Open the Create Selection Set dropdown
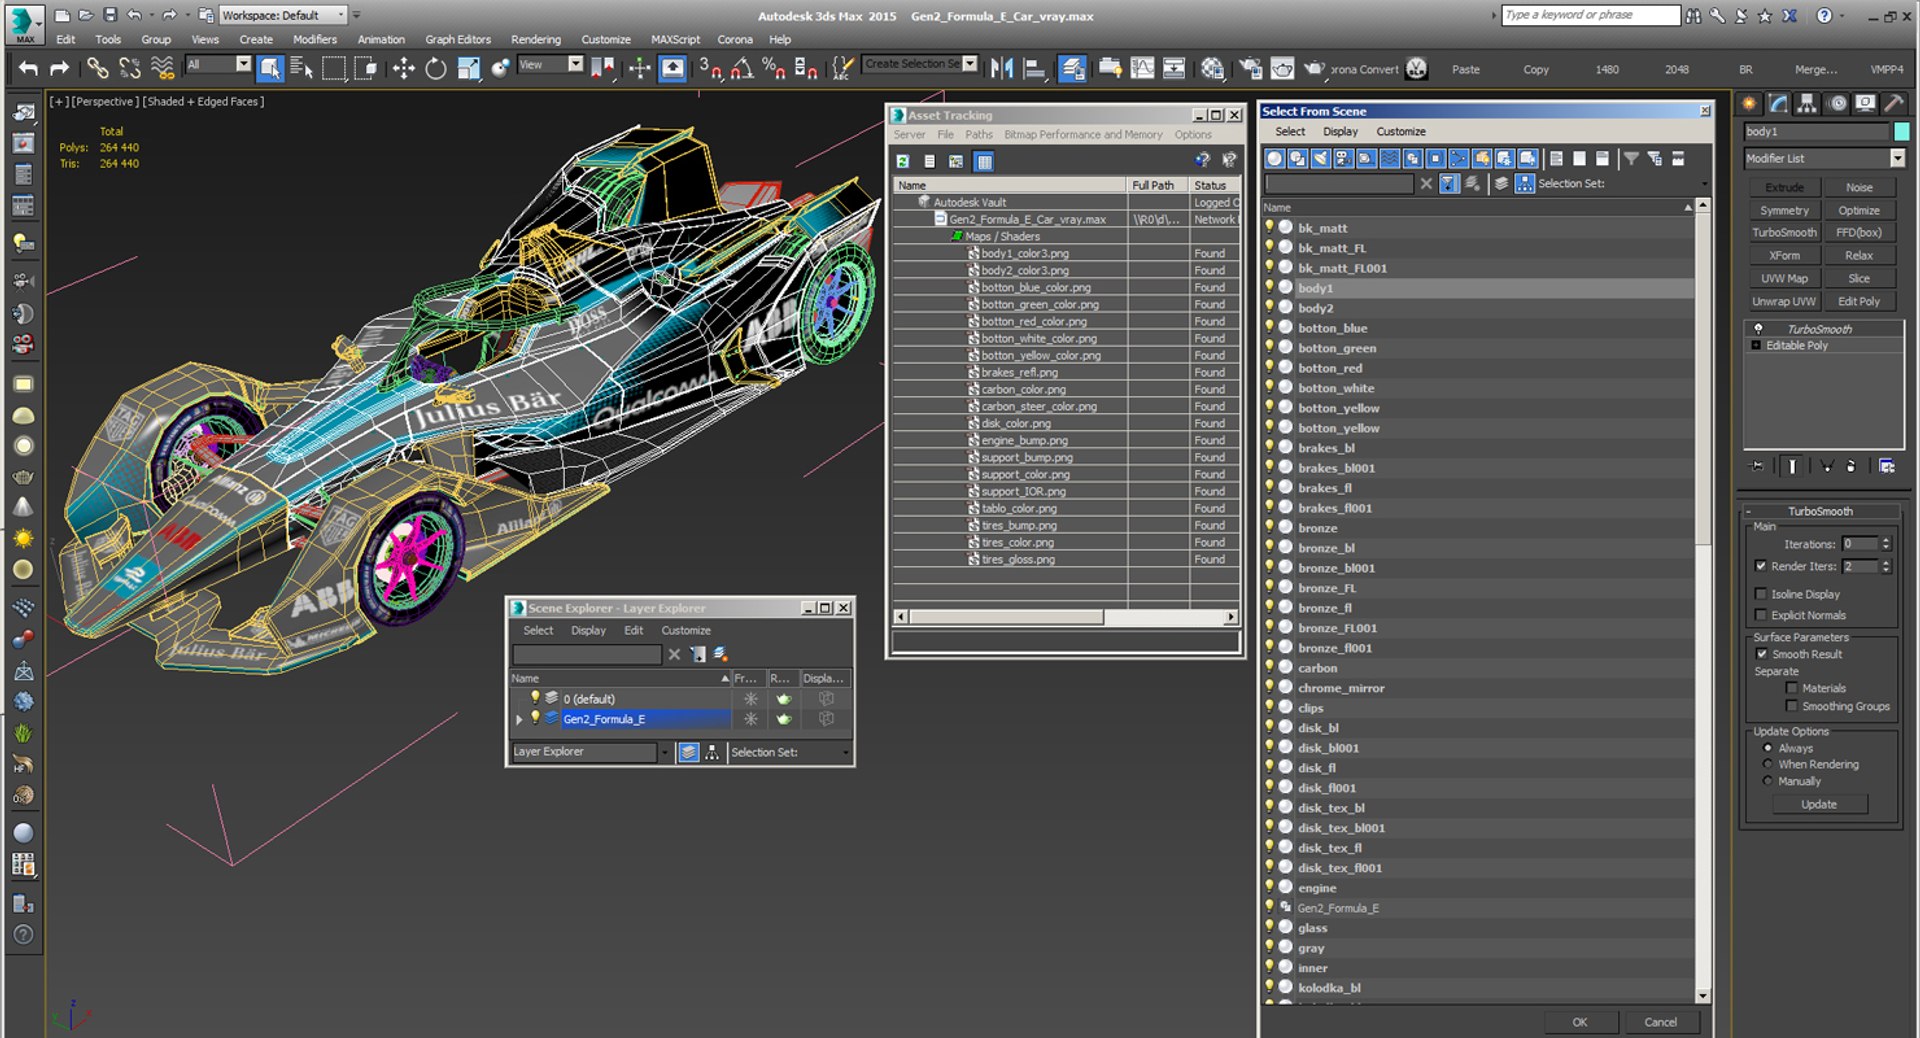Image resolution: width=1920 pixels, height=1038 pixels. click(x=919, y=64)
